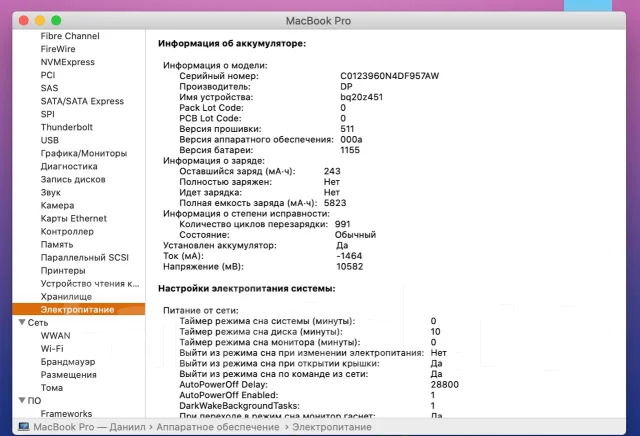
Task: Select Звук in sidebar
Action: click(x=51, y=193)
